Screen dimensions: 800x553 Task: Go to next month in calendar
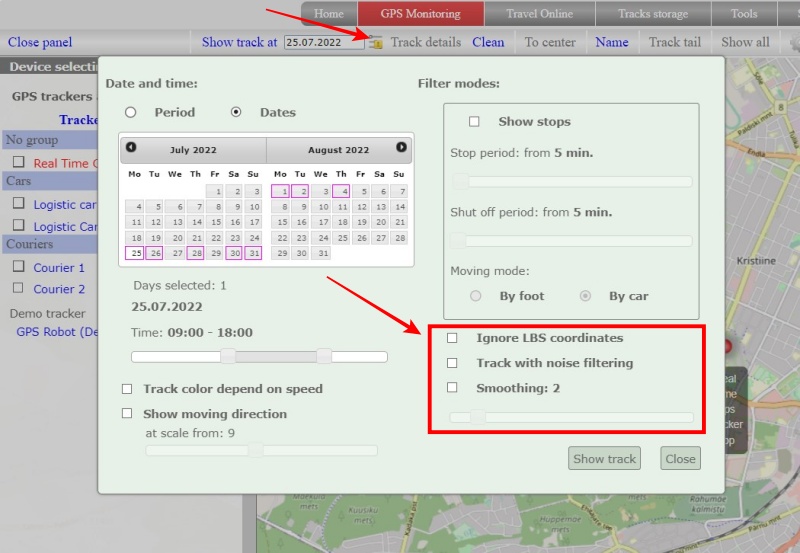pos(401,148)
